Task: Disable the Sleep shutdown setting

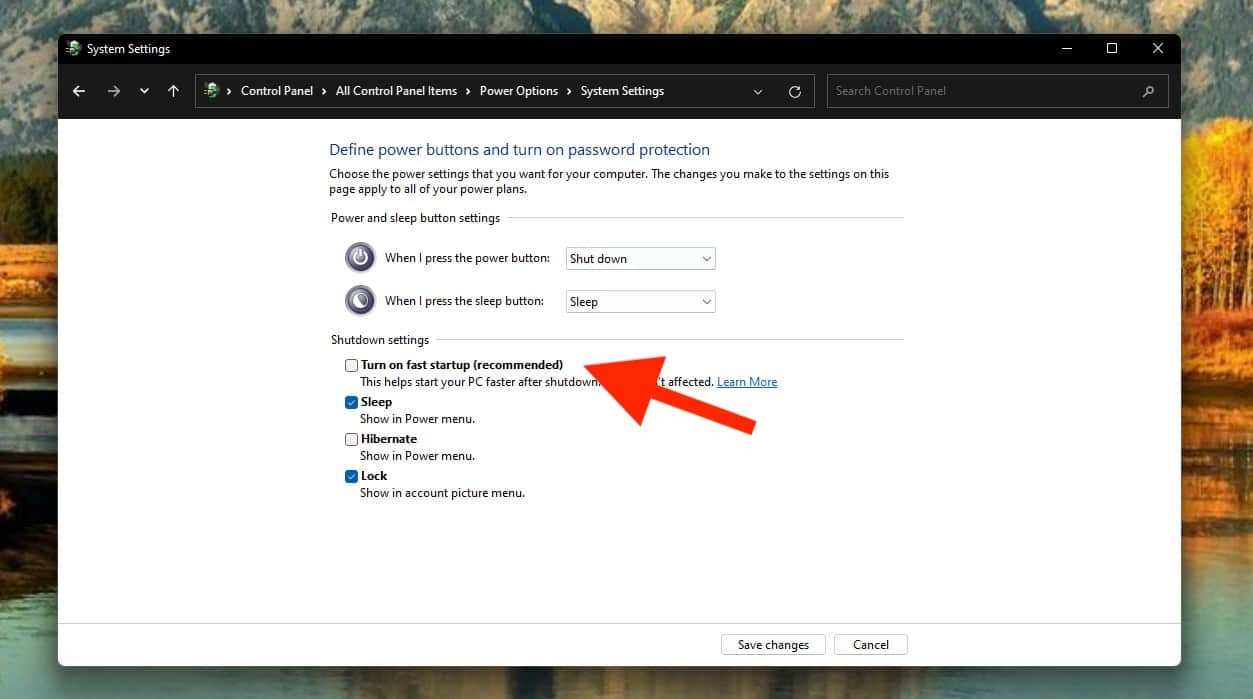Action: (351, 402)
